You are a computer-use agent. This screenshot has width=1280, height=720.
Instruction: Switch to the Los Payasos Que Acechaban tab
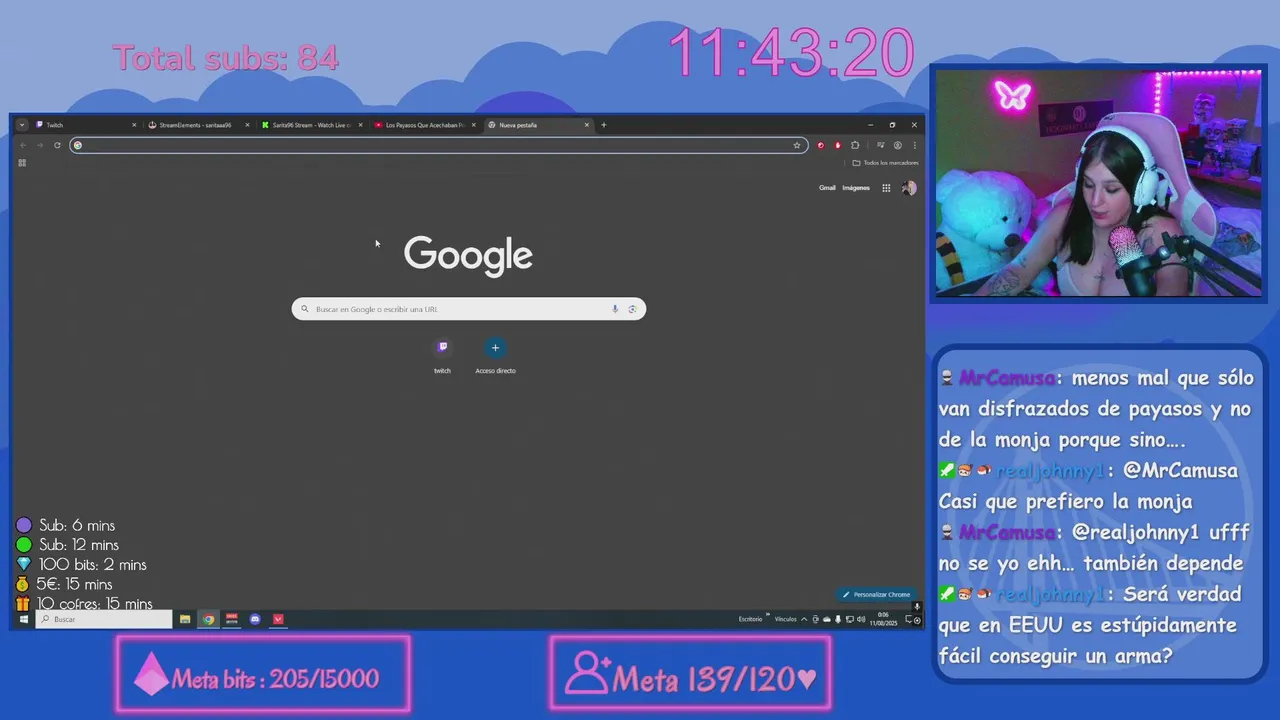point(424,125)
